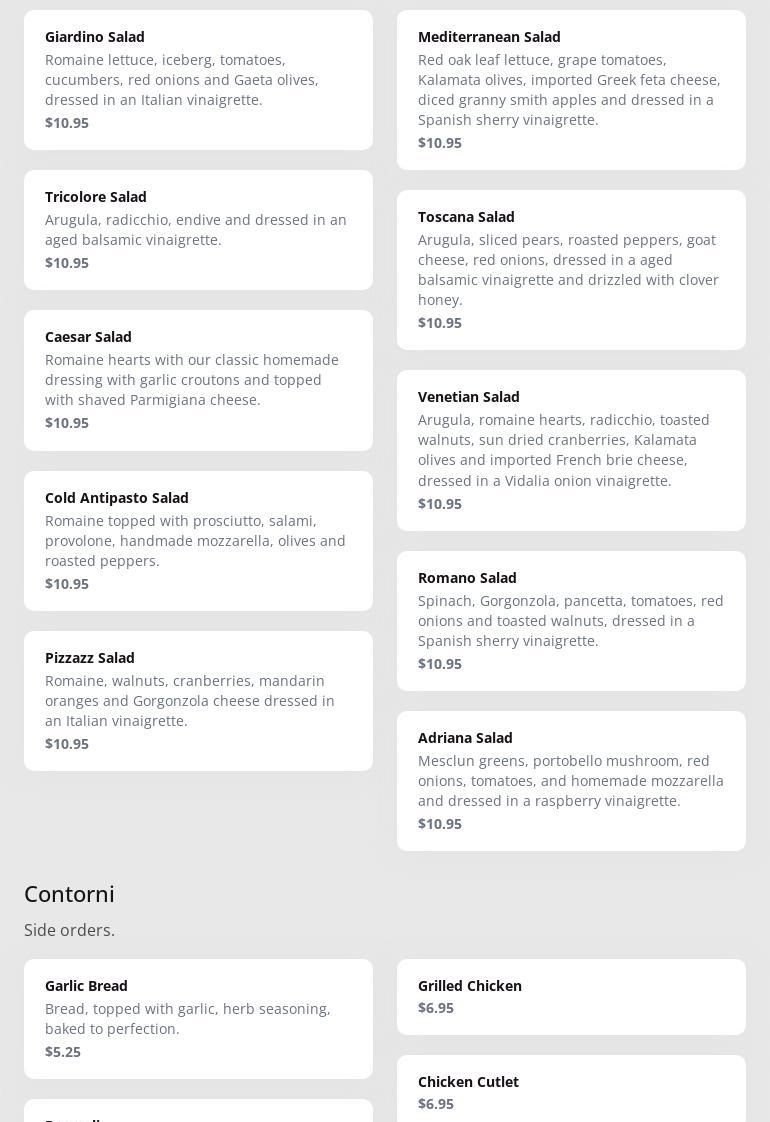
Task: Click the Caesar Salad title text
Action: (x=88, y=337)
